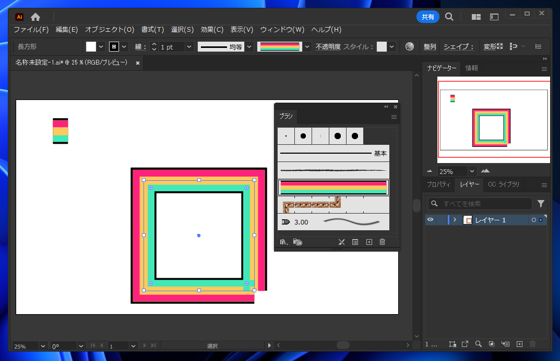Click the Libraries panel icon in Brushes panel
The width and height of the screenshot is (560, 361).
click(x=297, y=242)
